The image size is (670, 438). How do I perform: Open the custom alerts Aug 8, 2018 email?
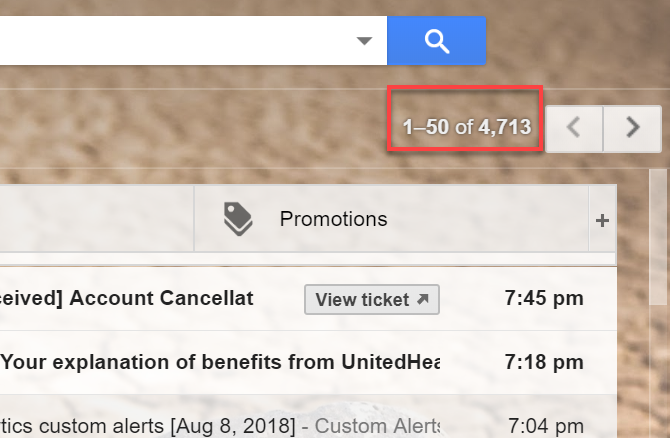[150, 426]
